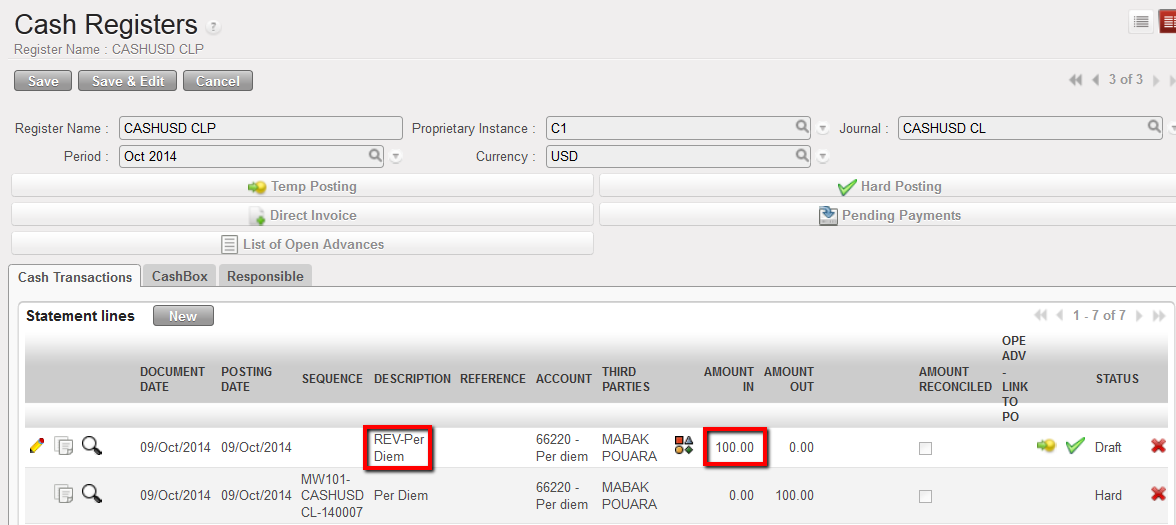Viewport: 1176px width, 525px height.
Task: Click duplicate icon on REV-Per Diem line
Action: (x=64, y=446)
